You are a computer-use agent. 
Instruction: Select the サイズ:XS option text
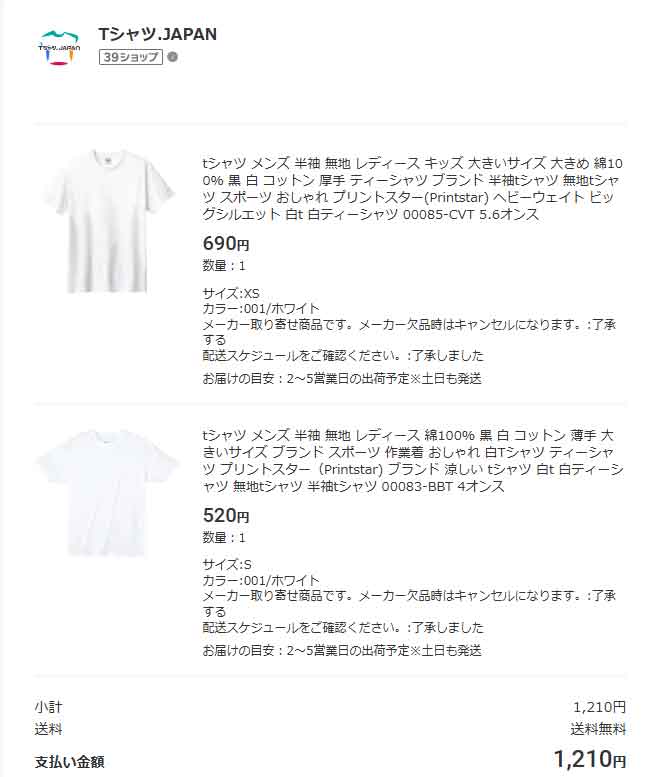[x=231, y=293]
